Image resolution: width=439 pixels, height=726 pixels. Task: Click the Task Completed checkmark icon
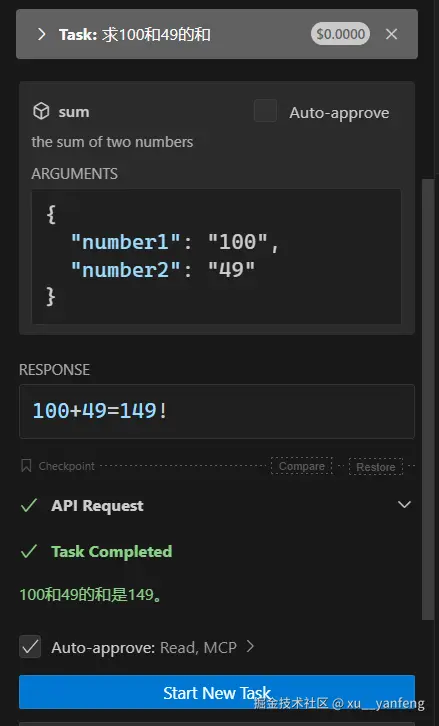click(29, 551)
